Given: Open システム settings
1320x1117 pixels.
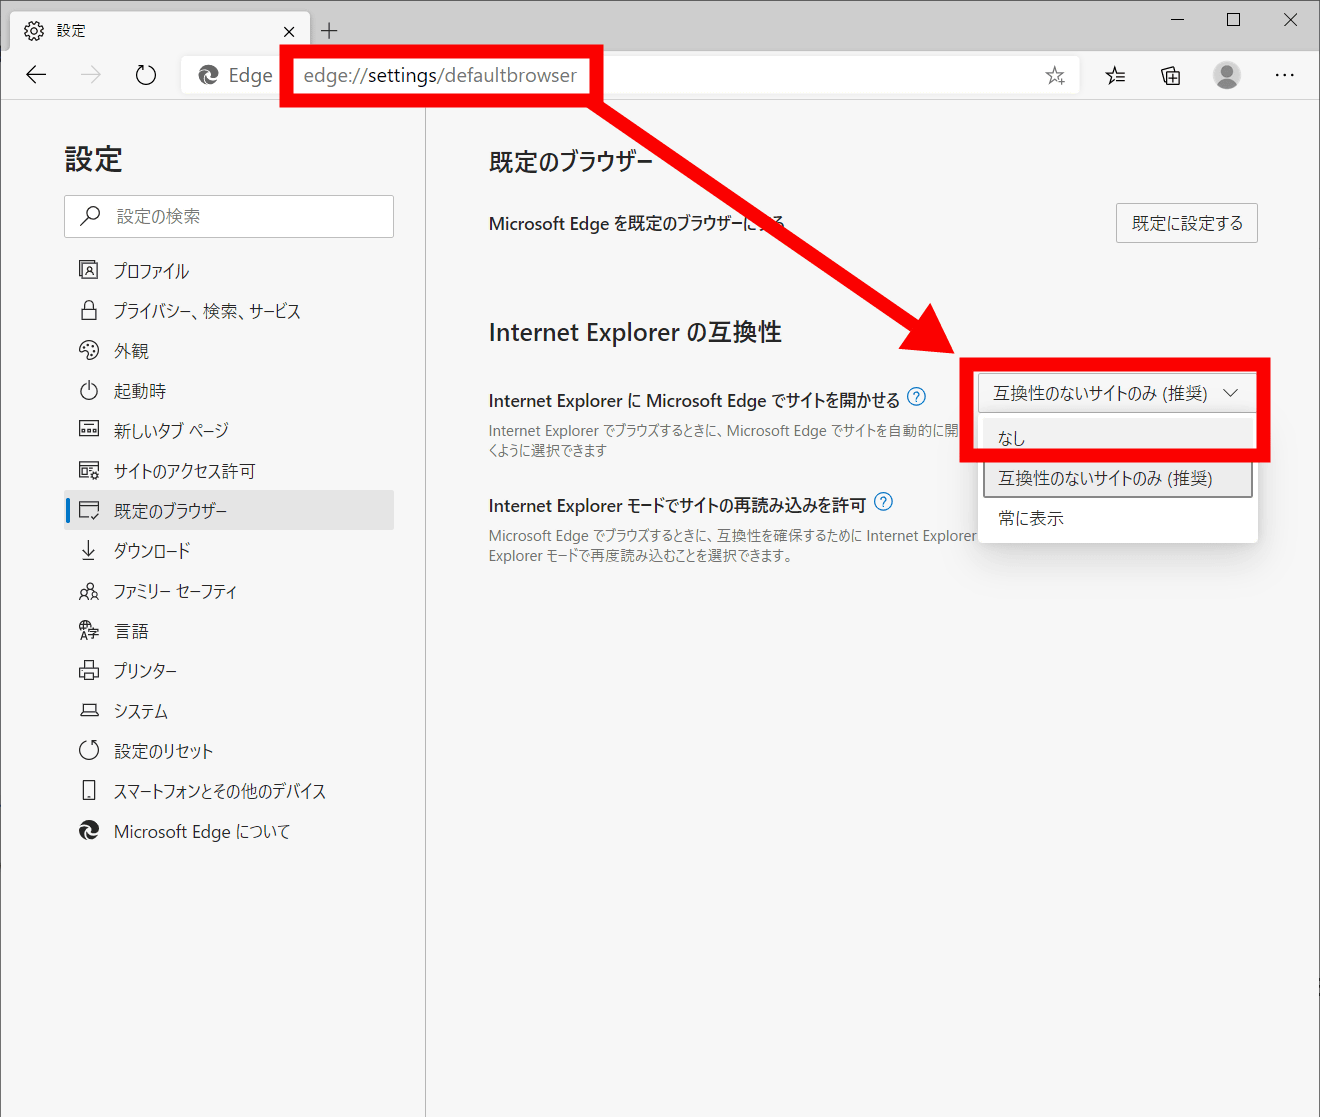Looking at the screenshot, I should tap(229, 711).
